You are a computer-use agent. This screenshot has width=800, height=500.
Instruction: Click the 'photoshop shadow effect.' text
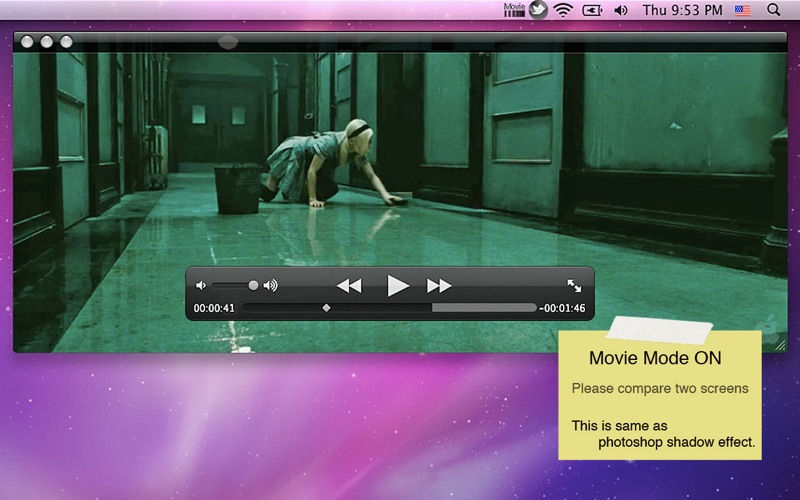tap(677, 442)
